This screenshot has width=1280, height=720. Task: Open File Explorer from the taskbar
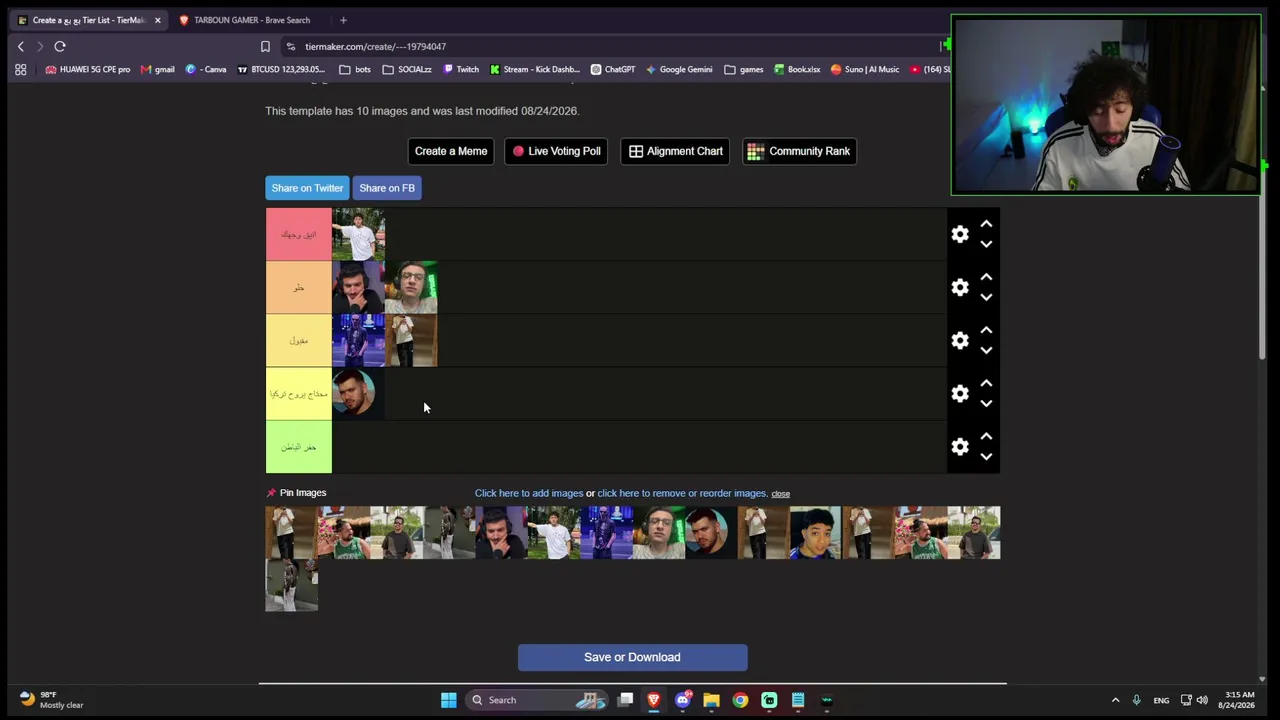[x=711, y=700]
